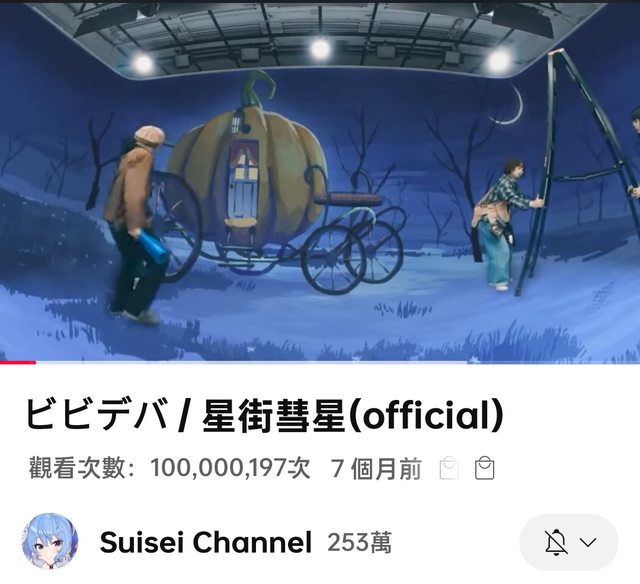The width and height of the screenshot is (640, 584).
Task: Tap the center studio ceiling light
Action: tap(321, 49)
